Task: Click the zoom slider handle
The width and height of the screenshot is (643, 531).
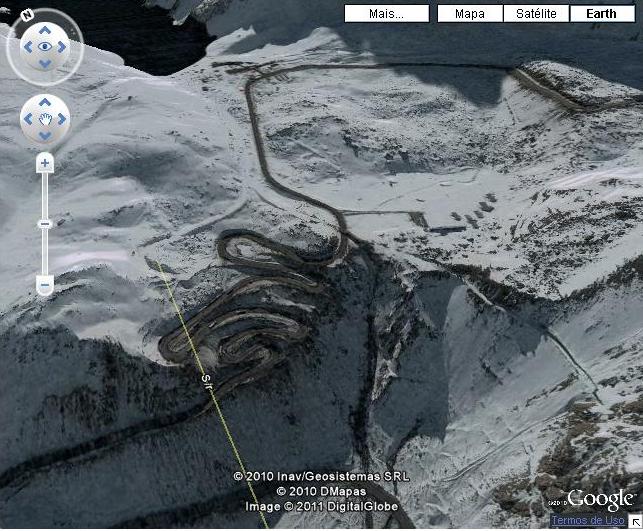Action: (x=45, y=224)
